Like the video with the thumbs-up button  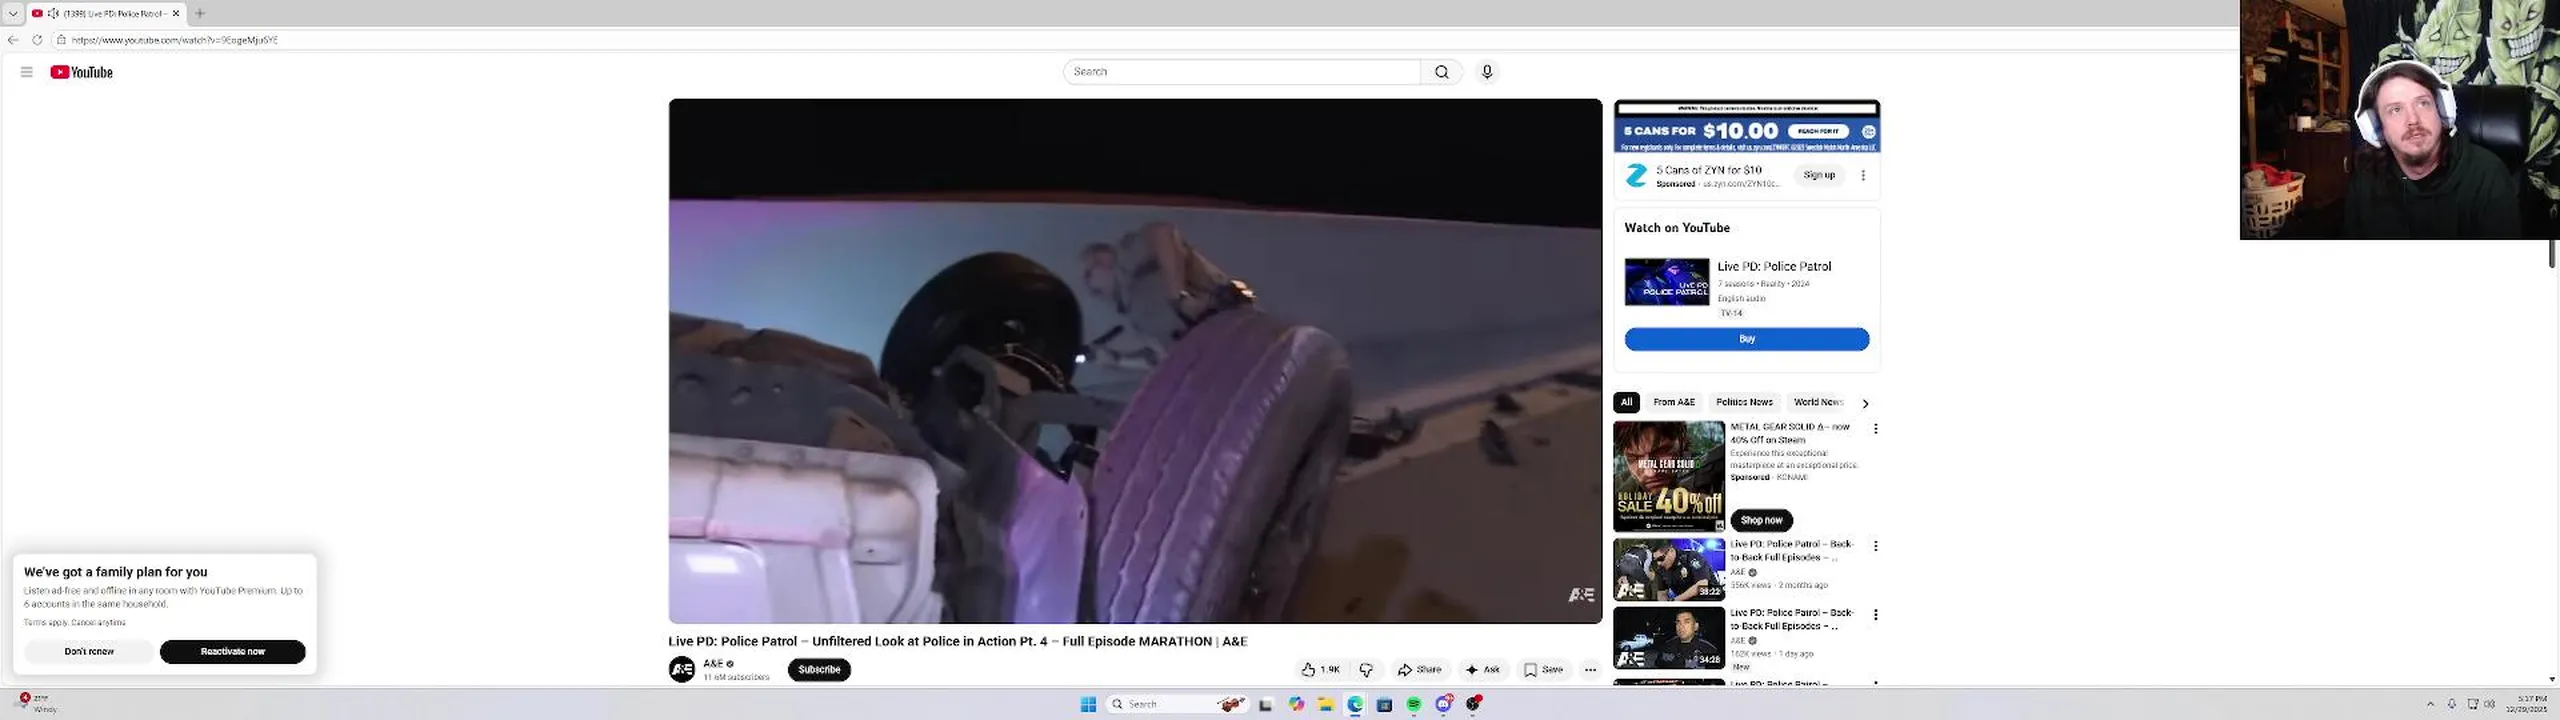pos(1320,670)
